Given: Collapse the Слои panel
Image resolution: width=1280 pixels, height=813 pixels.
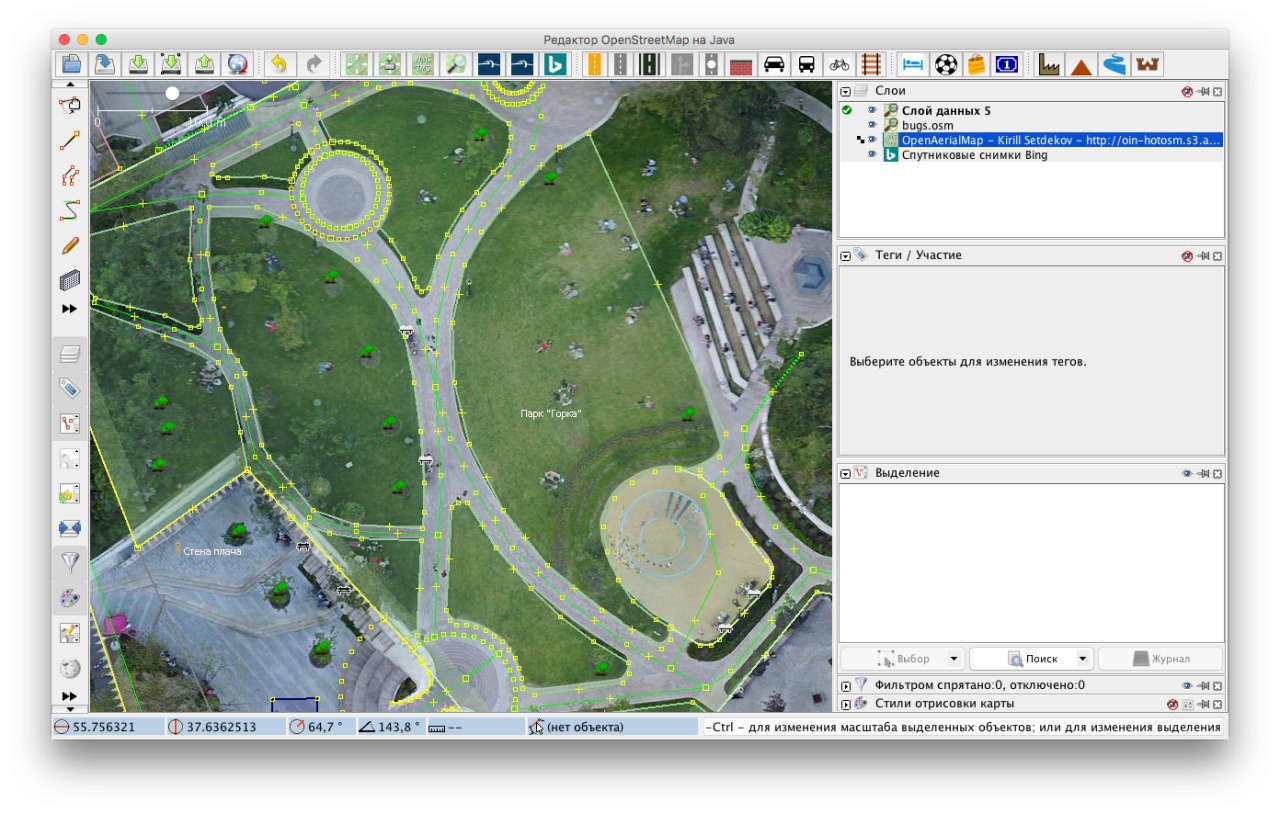Looking at the screenshot, I should (x=846, y=91).
